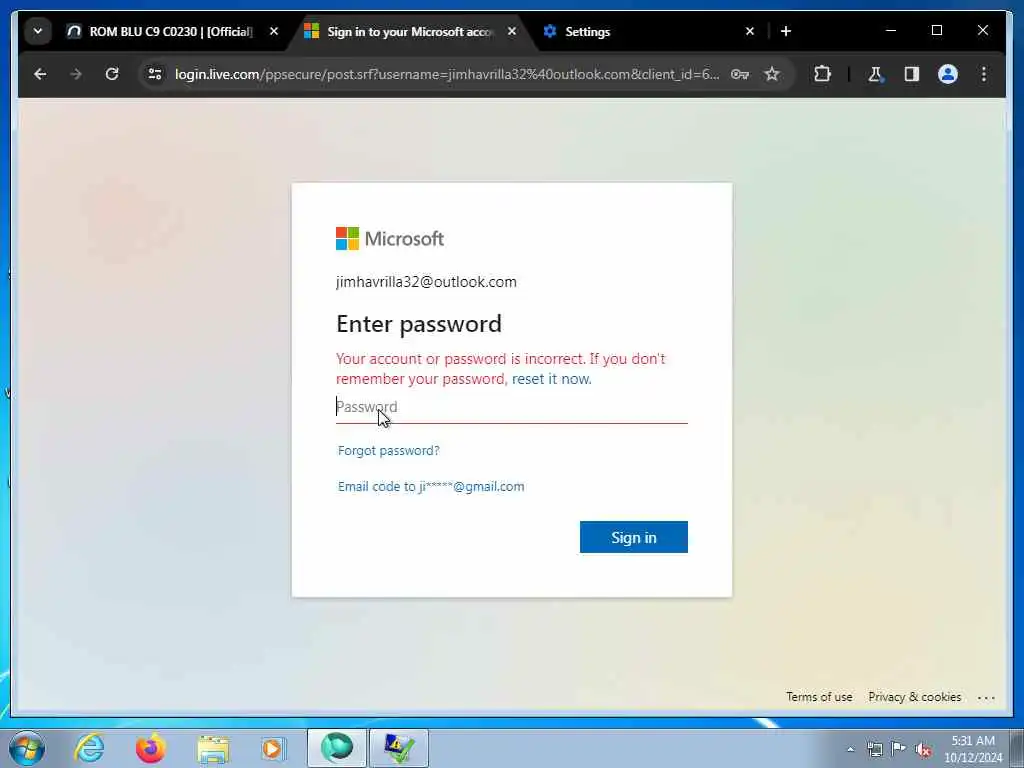Select the login.live.com address bar URL

(x=447, y=74)
